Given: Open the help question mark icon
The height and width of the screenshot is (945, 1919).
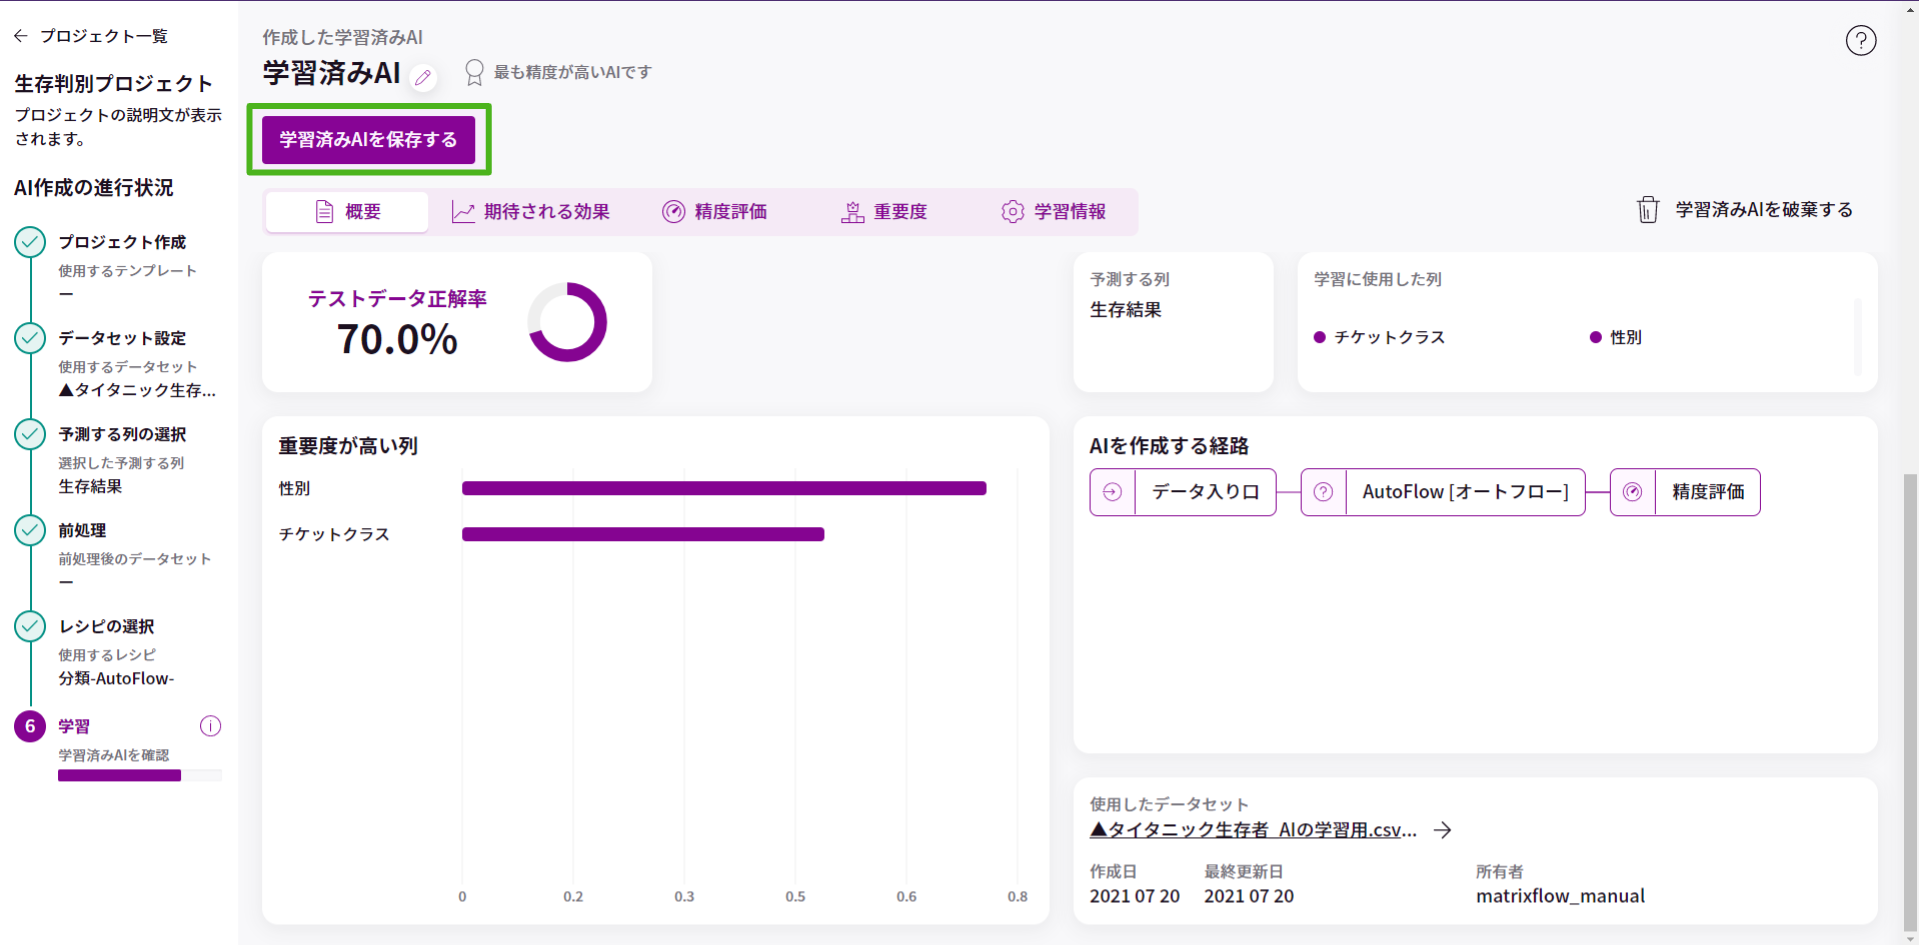Looking at the screenshot, I should point(1860,41).
